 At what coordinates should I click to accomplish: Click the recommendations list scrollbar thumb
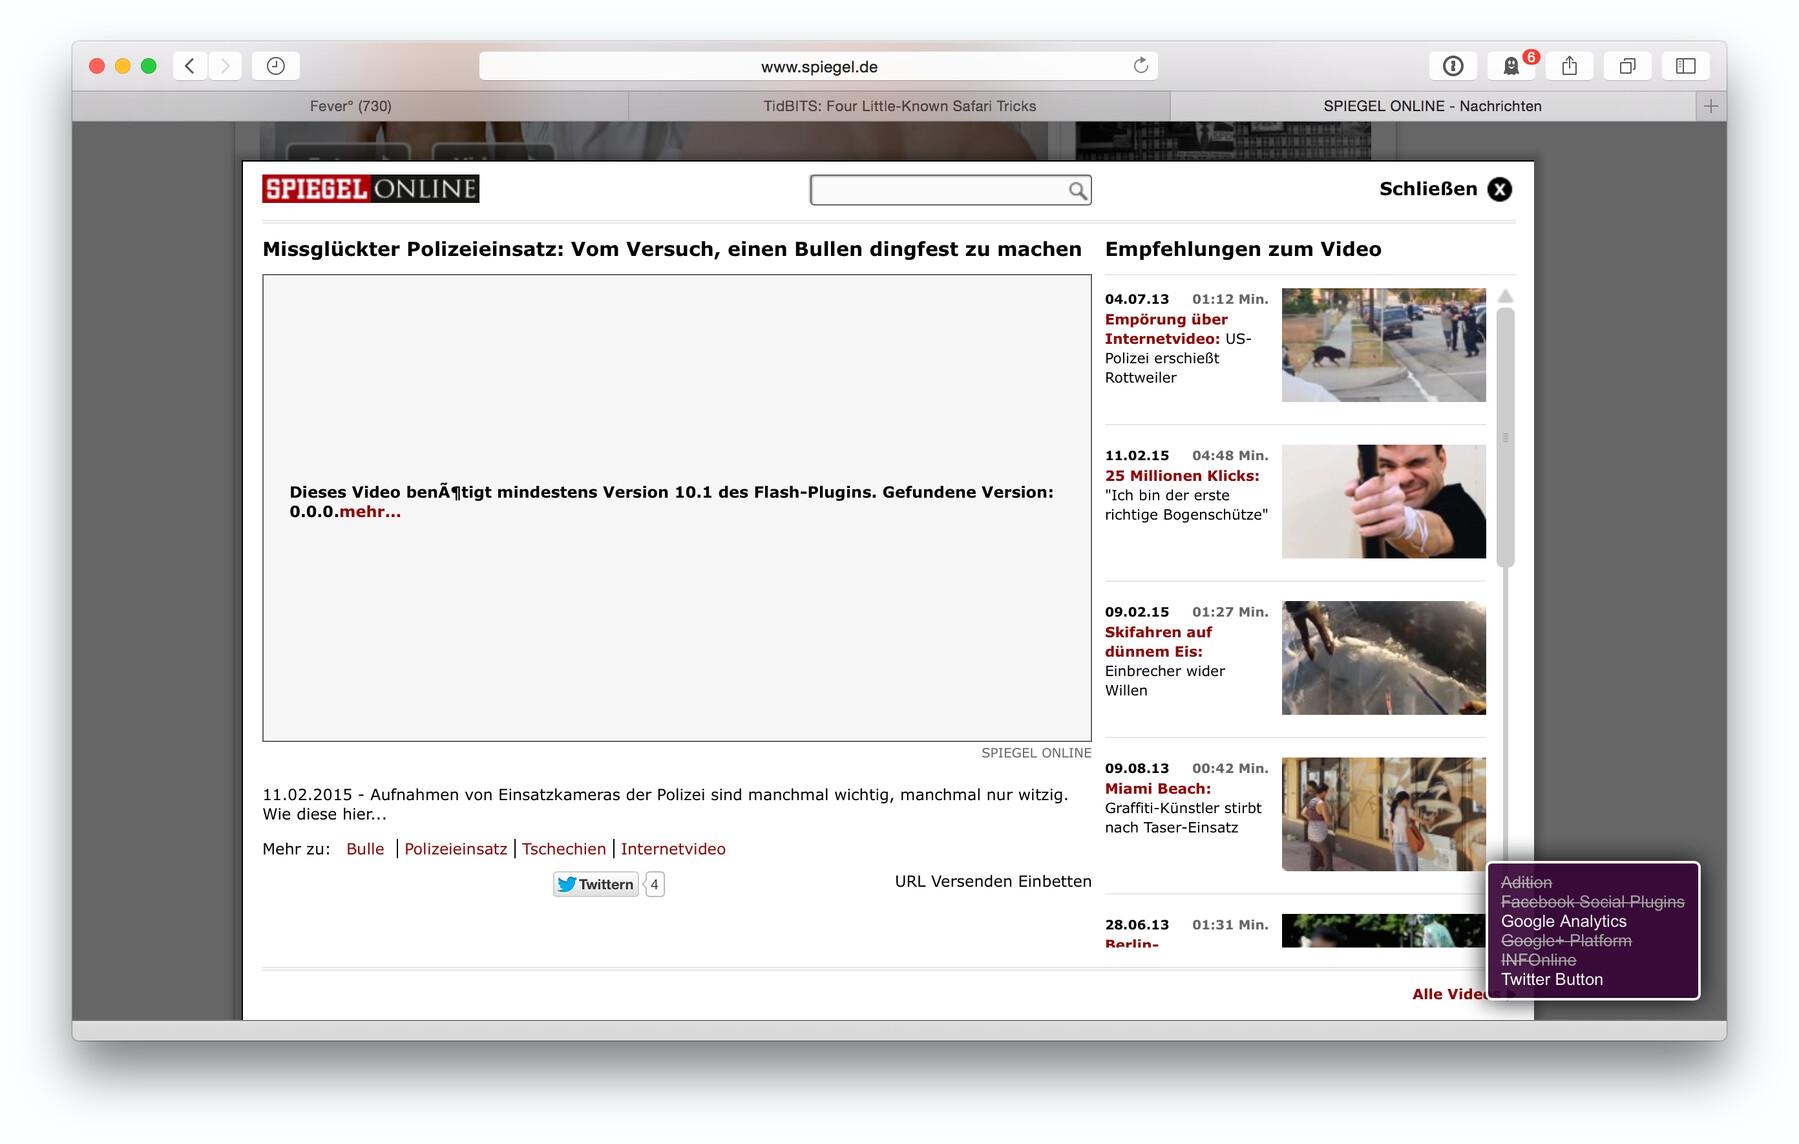(x=1505, y=436)
